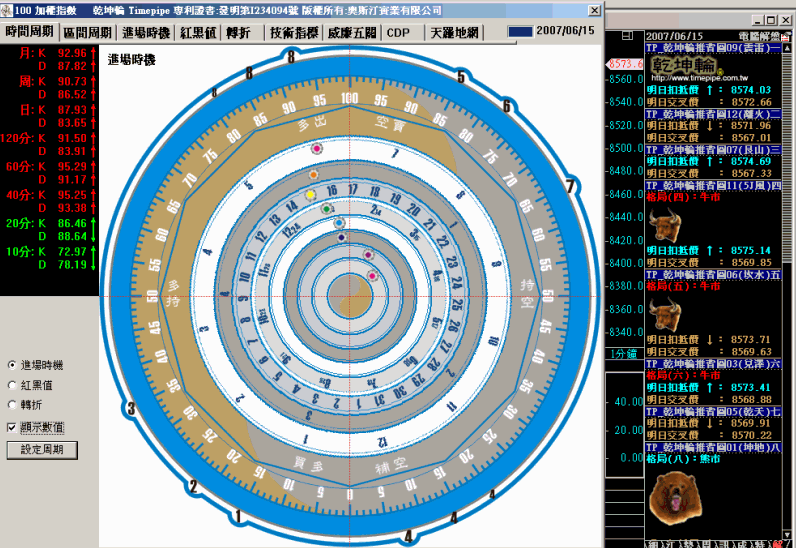Click the 8574.03 明日扣抵價 value
This screenshot has width=796, height=548.
tap(751, 90)
